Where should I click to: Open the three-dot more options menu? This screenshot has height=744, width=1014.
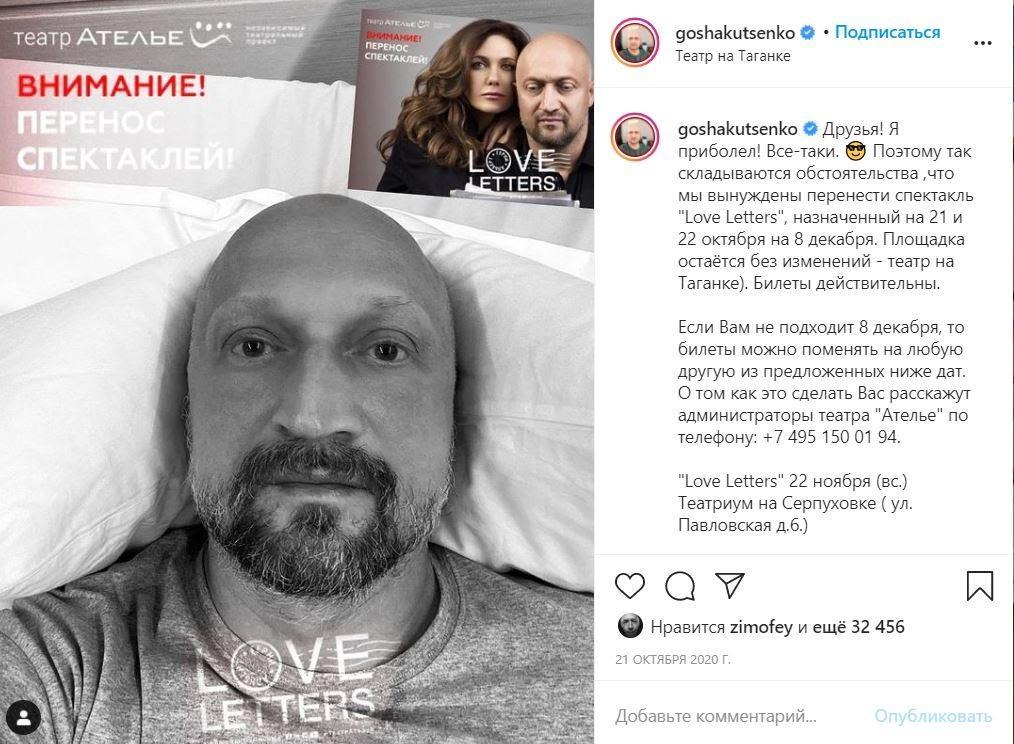pos(982,43)
